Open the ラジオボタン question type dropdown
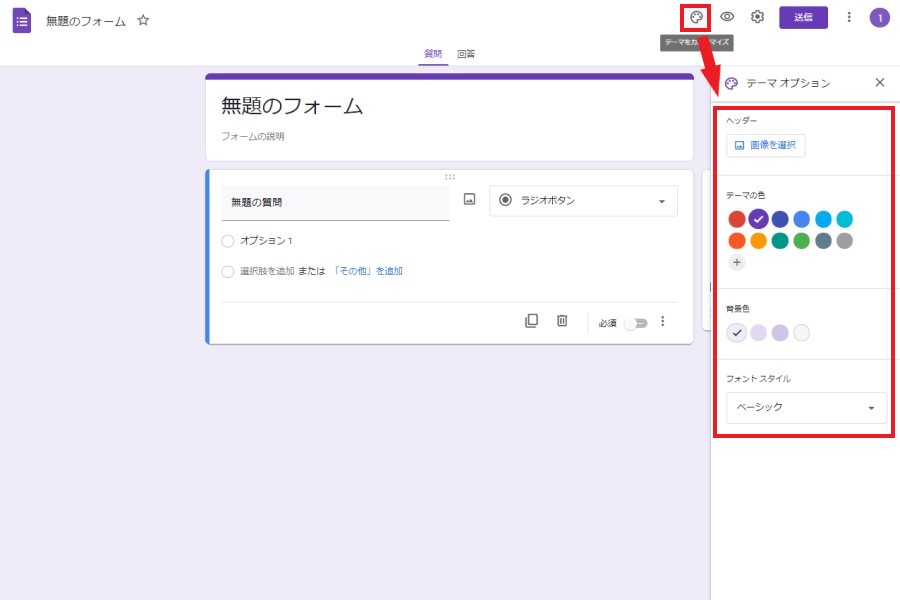 pyautogui.click(x=583, y=200)
